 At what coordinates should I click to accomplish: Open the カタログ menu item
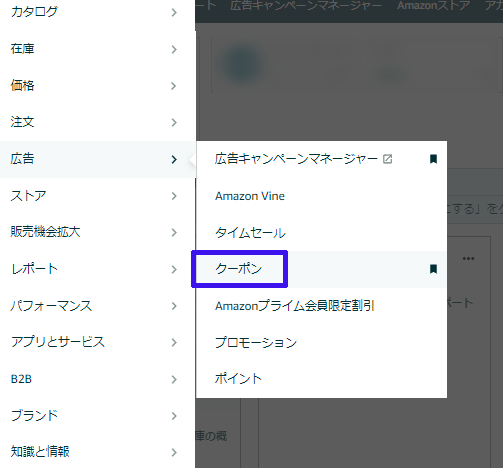[97, 12]
